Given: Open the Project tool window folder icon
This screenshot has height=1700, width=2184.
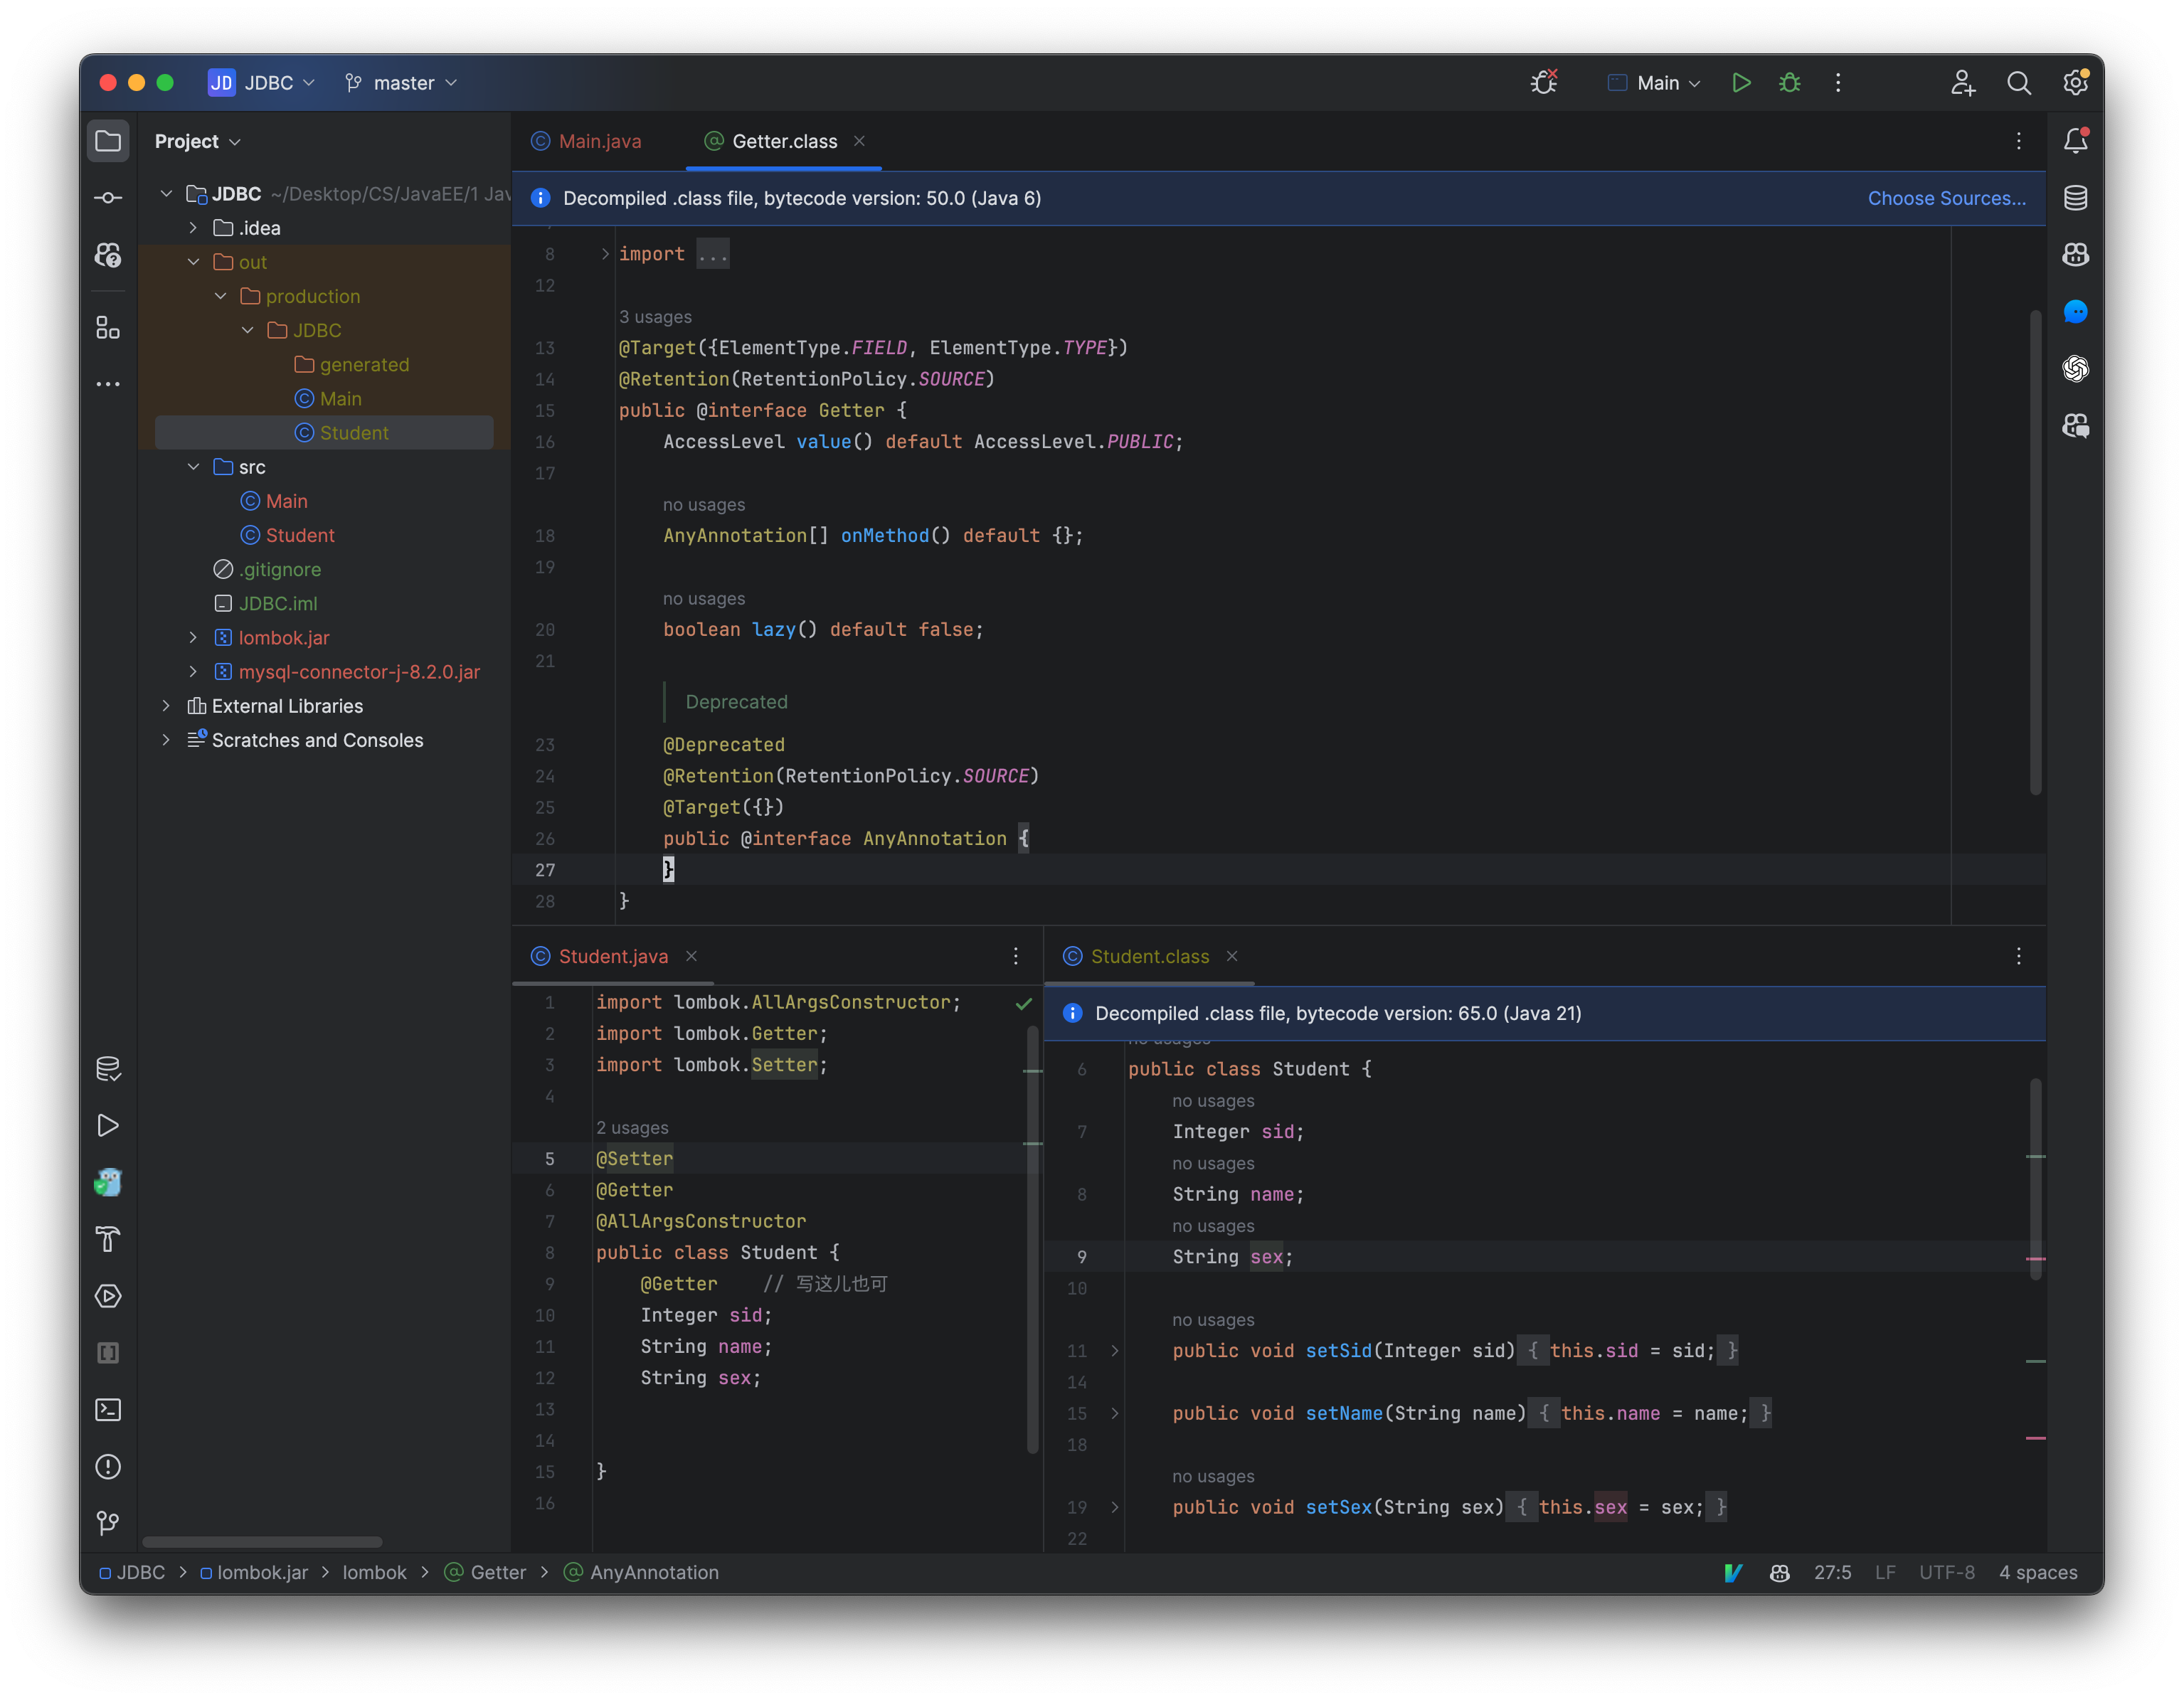Looking at the screenshot, I should [108, 141].
